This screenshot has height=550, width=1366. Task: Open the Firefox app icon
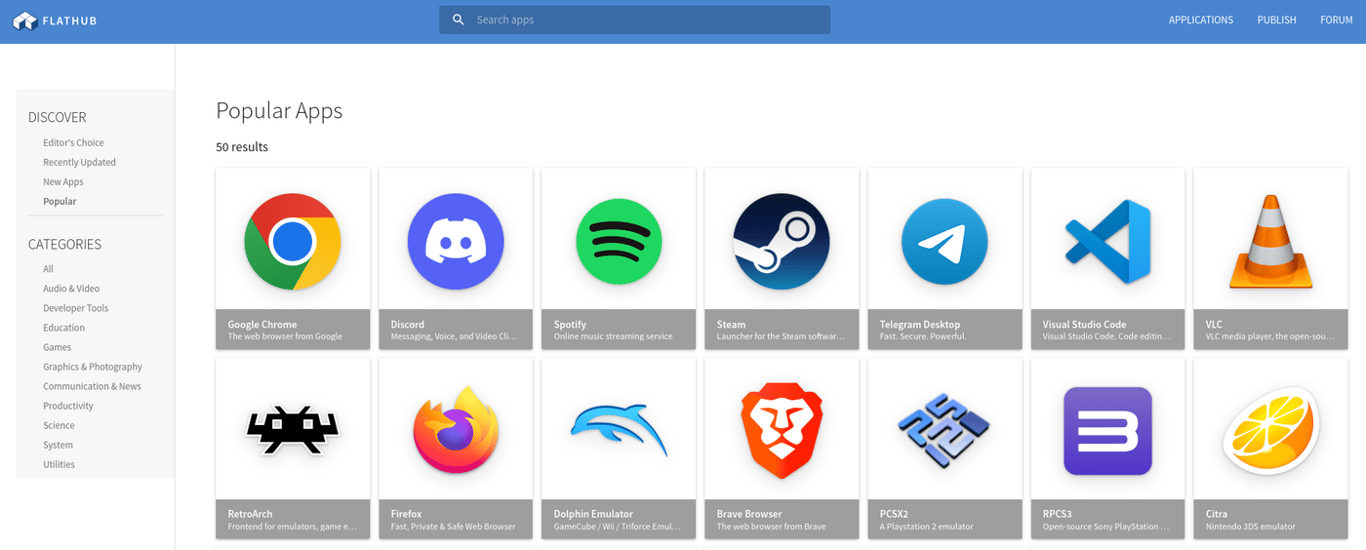pos(456,430)
